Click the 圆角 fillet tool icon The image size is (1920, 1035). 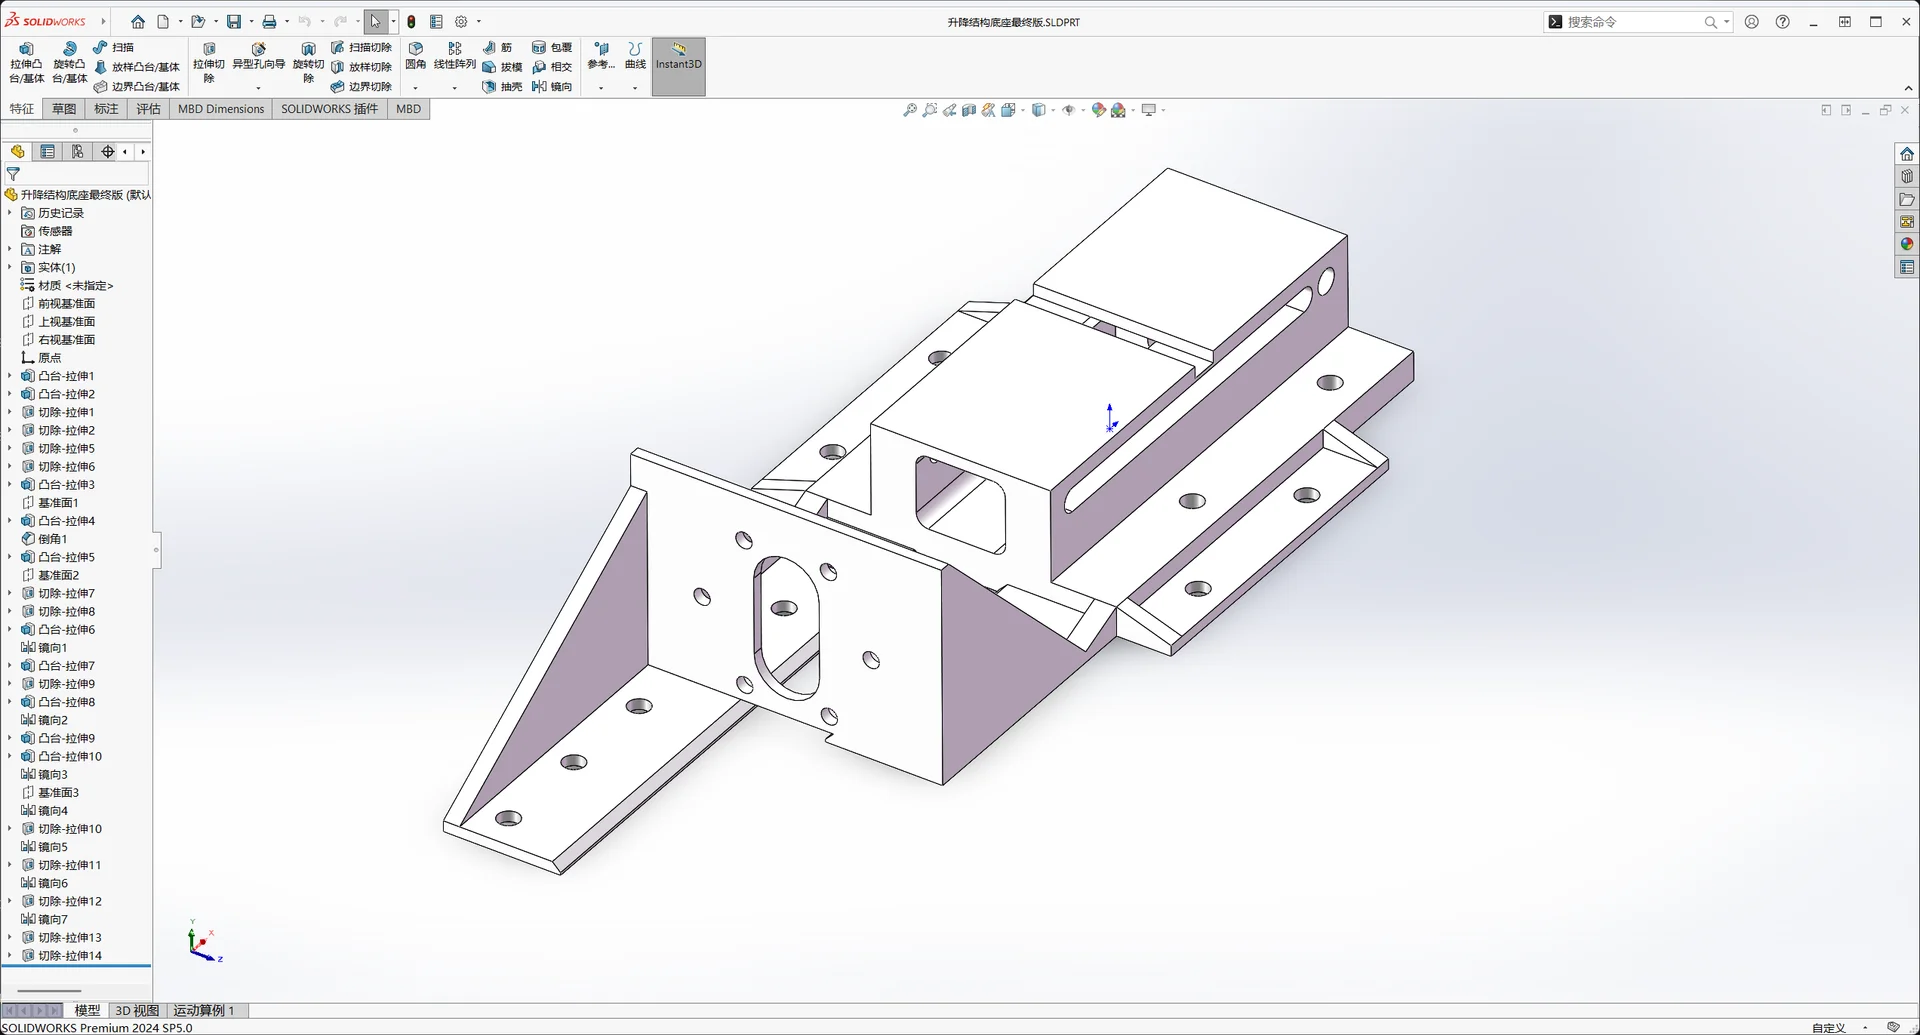[x=415, y=54]
